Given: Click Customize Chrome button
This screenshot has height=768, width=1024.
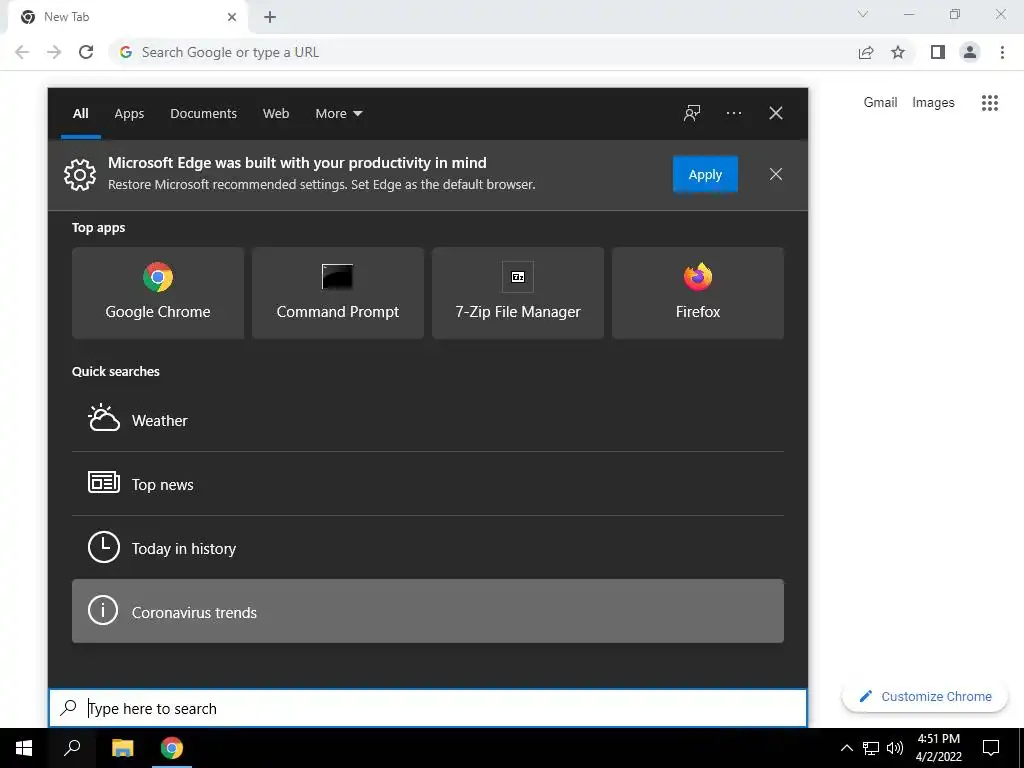Looking at the screenshot, I should (x=925, y=696).
